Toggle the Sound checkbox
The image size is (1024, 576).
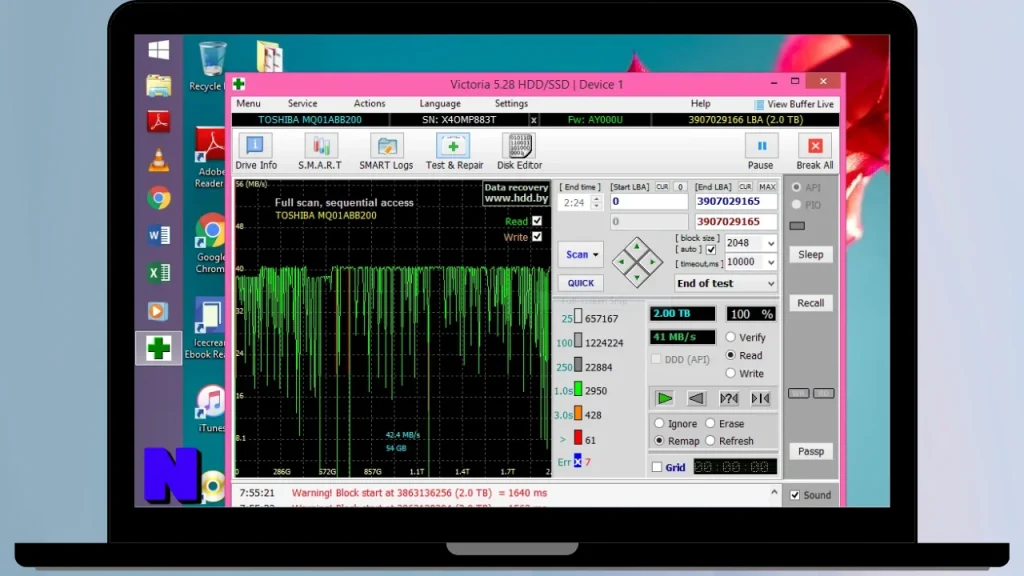click(x=795, y=496)
